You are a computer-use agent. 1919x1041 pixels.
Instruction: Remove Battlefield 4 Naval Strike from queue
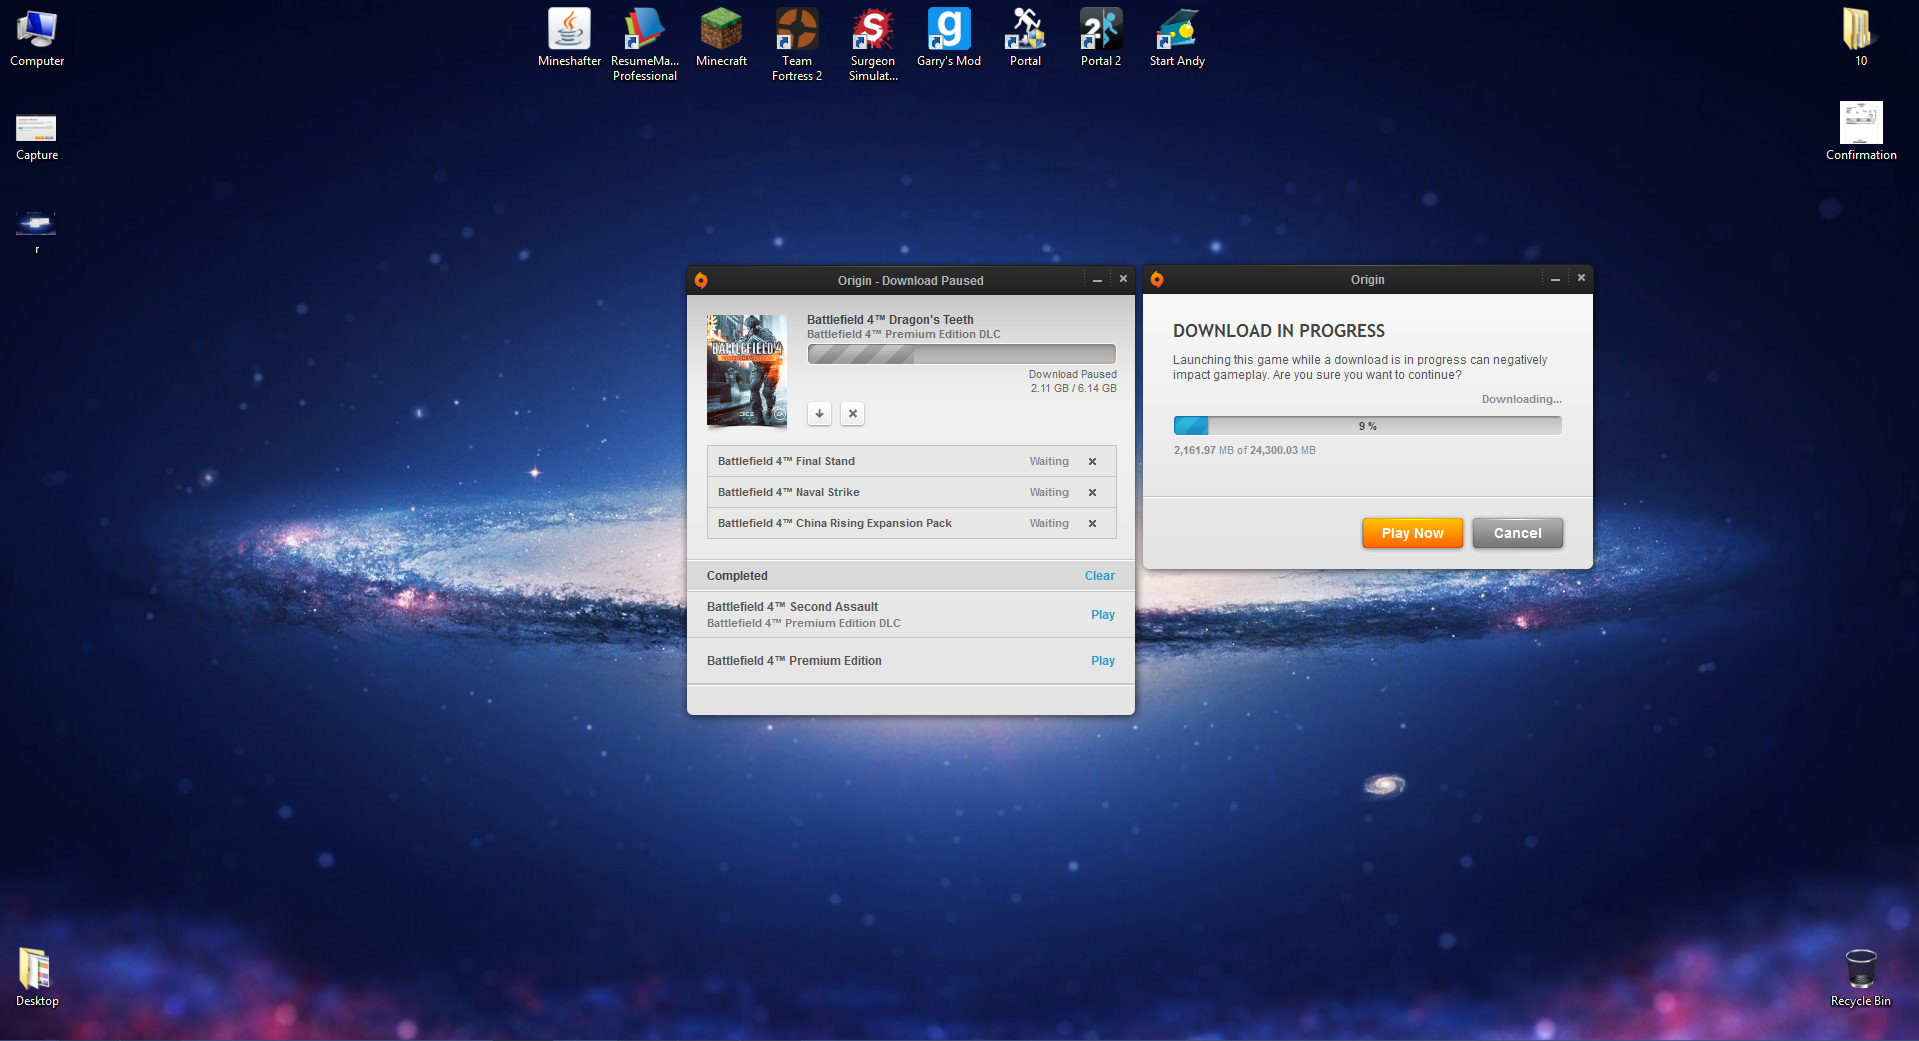1092,492
